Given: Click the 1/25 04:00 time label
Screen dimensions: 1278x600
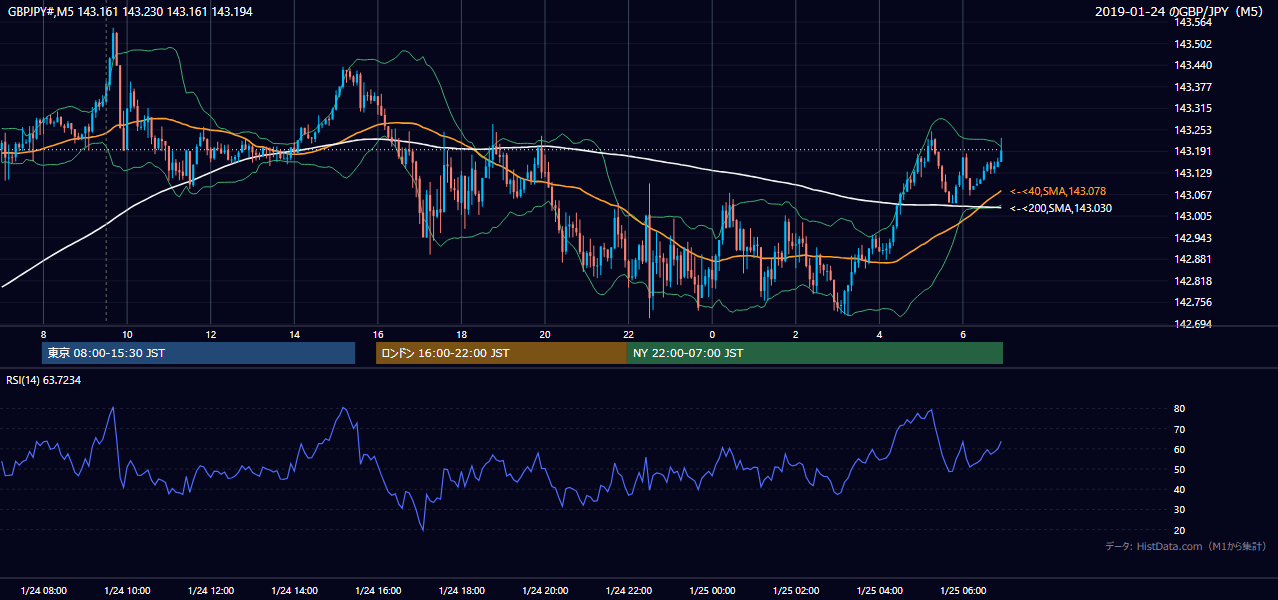Looking at the screenshot, I should pyautogui.click(x=880, y=591).
